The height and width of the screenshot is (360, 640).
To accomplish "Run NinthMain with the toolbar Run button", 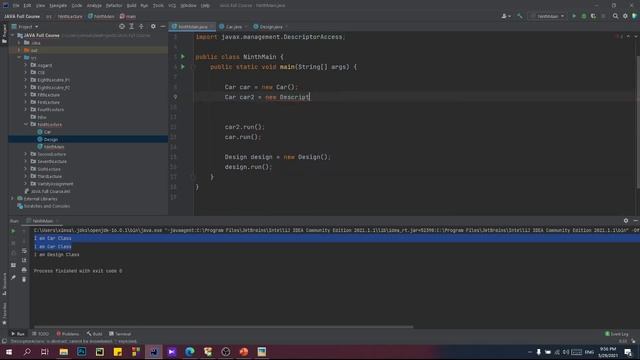I will [574, 16].
